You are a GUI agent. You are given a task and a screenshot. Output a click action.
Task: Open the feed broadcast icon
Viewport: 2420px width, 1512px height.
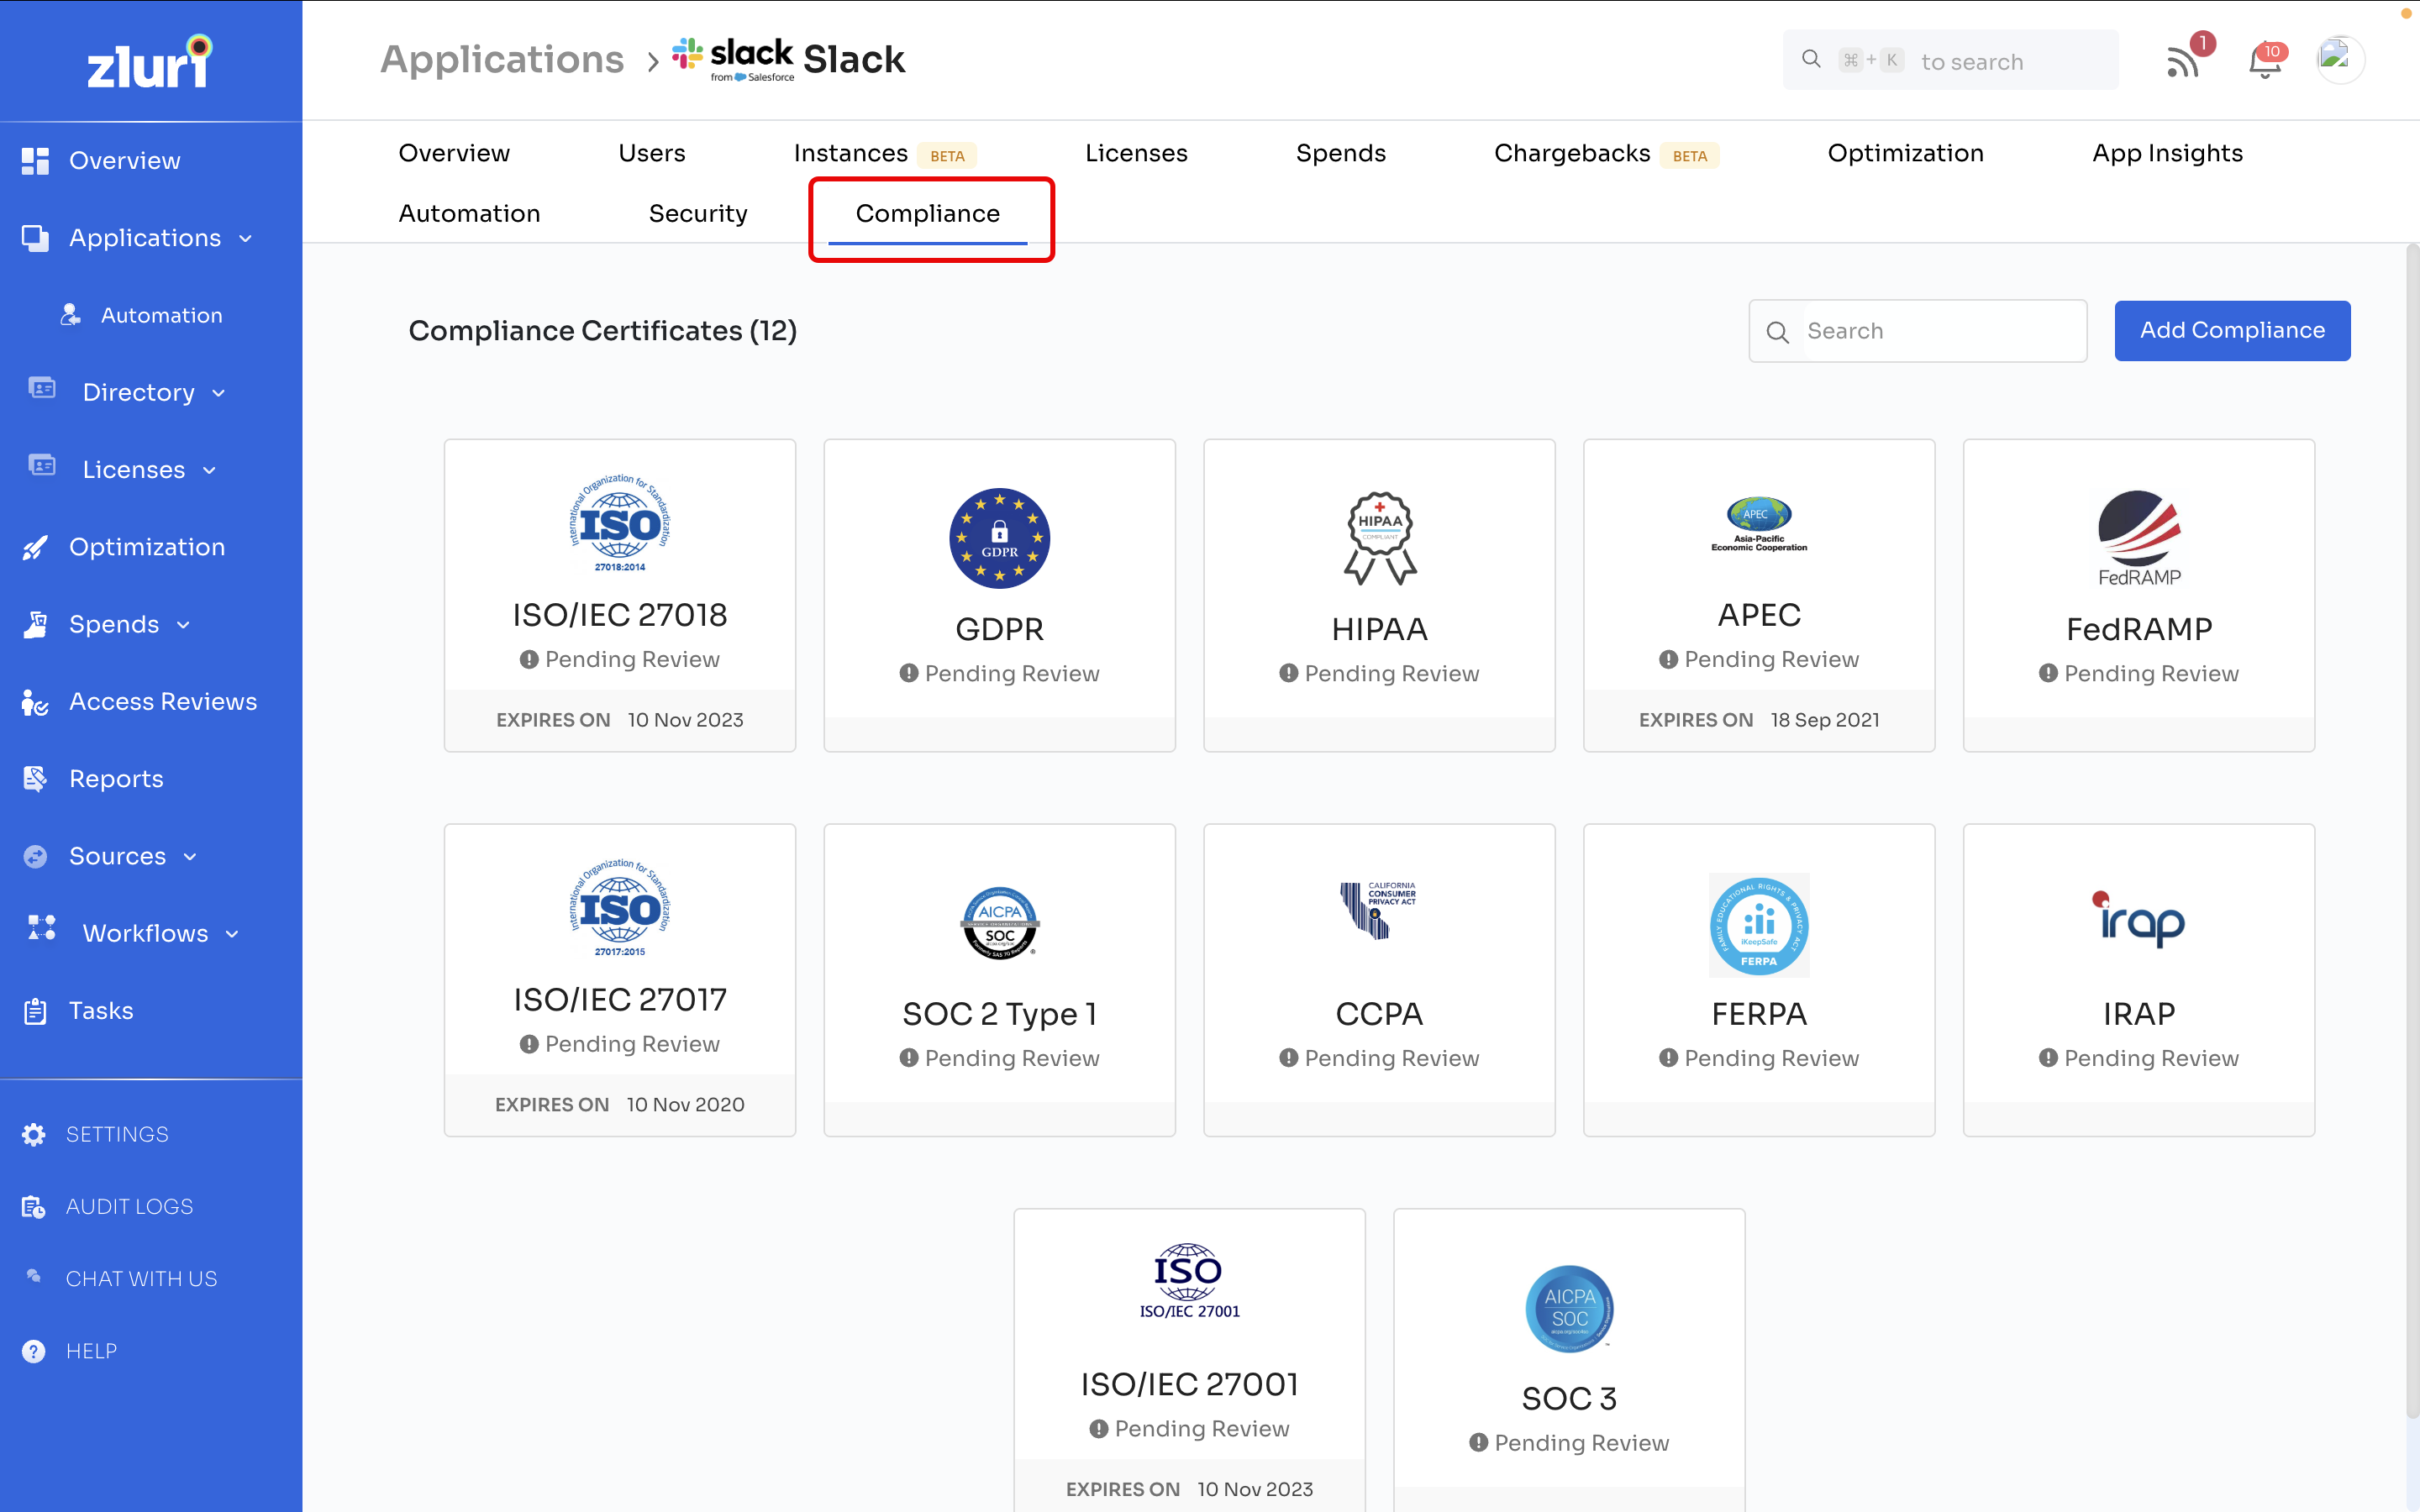click(x=2183, y=62)
